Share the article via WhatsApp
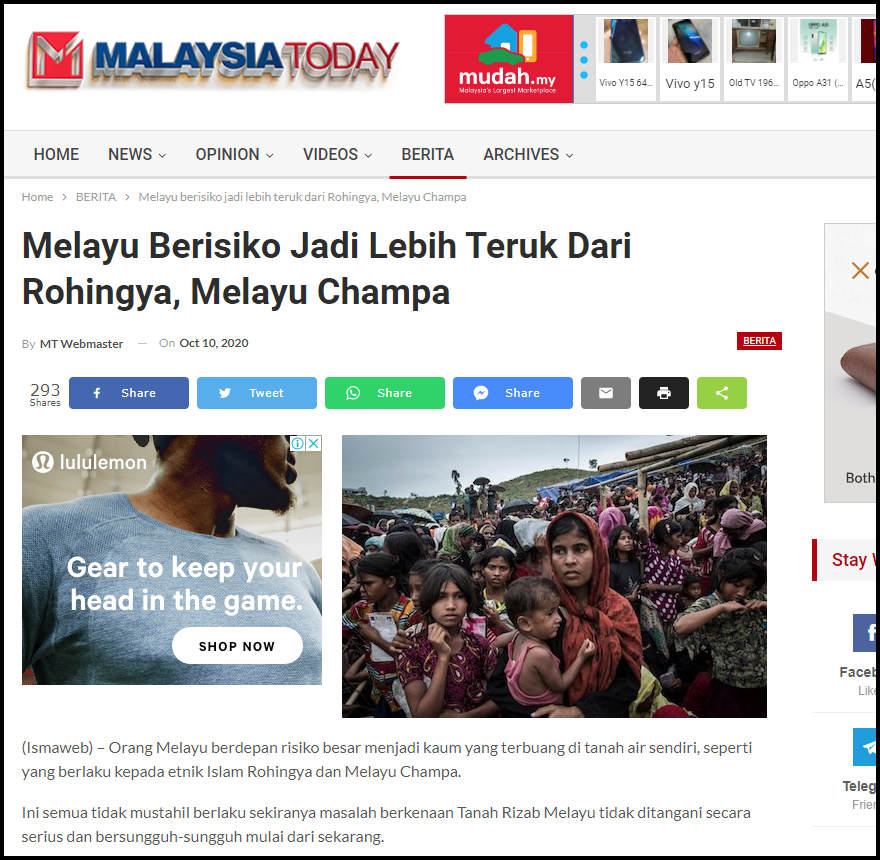Image resolution: width=880 pixels, height=860 pixels. 384,393
